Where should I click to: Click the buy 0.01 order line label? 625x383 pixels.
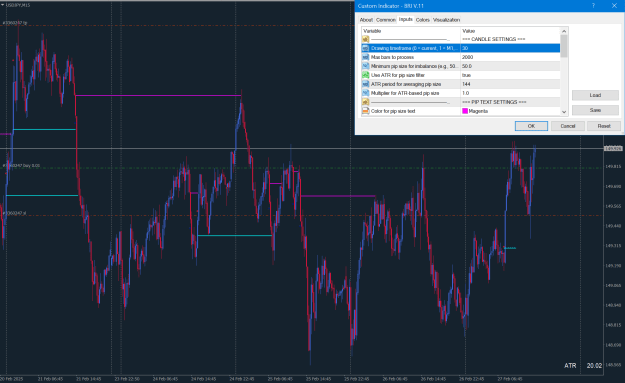(22, 165)
